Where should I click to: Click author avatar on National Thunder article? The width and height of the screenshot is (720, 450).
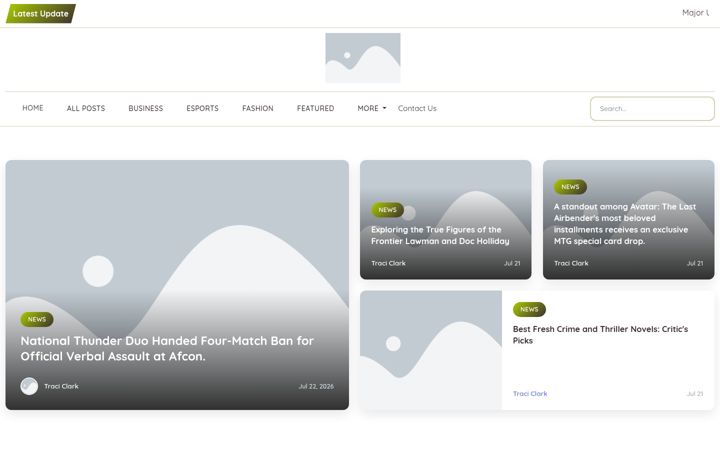tap(29, 386)
